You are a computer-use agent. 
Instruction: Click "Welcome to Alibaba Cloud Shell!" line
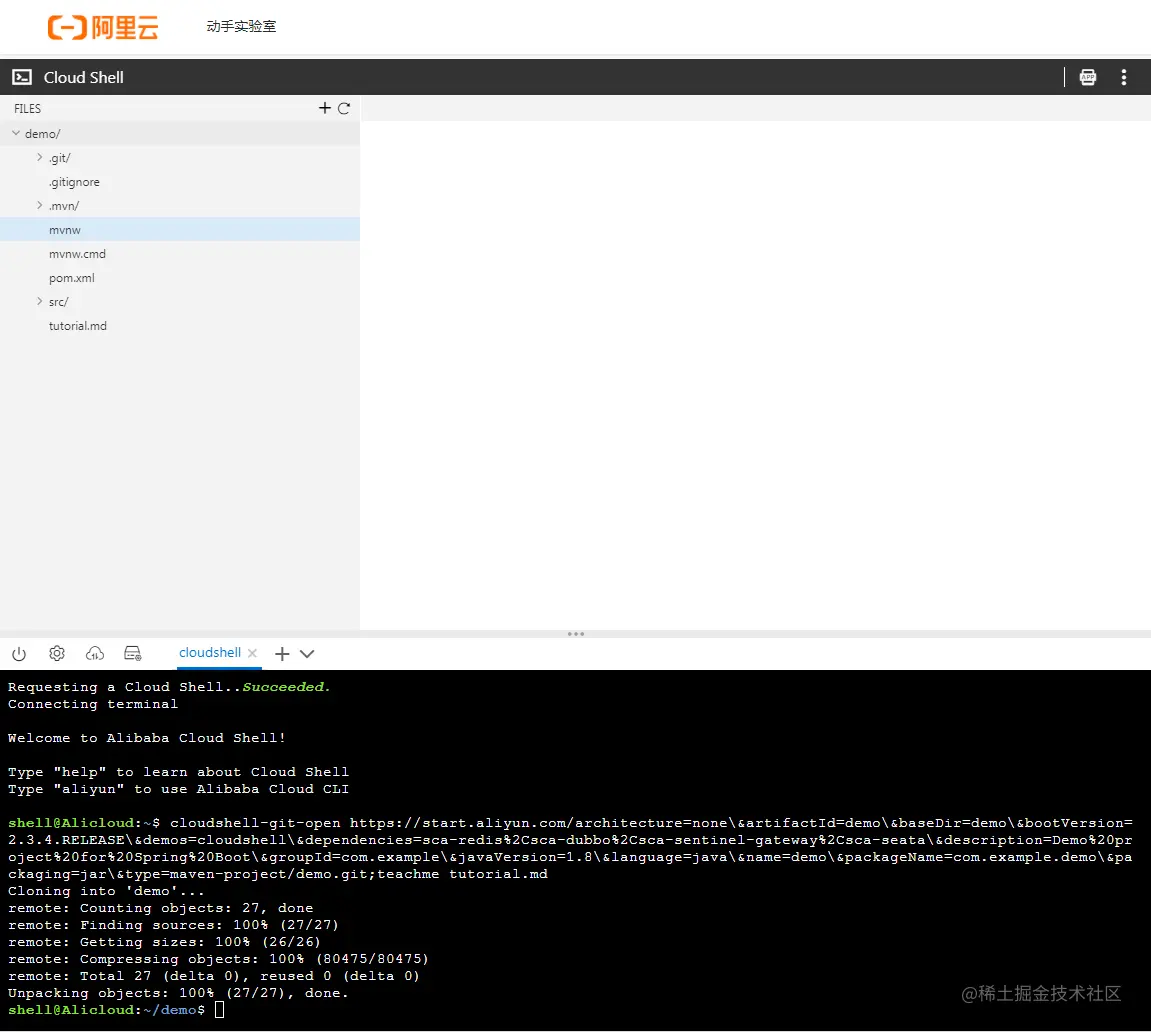pyautogui.click(x=147, y=738)
